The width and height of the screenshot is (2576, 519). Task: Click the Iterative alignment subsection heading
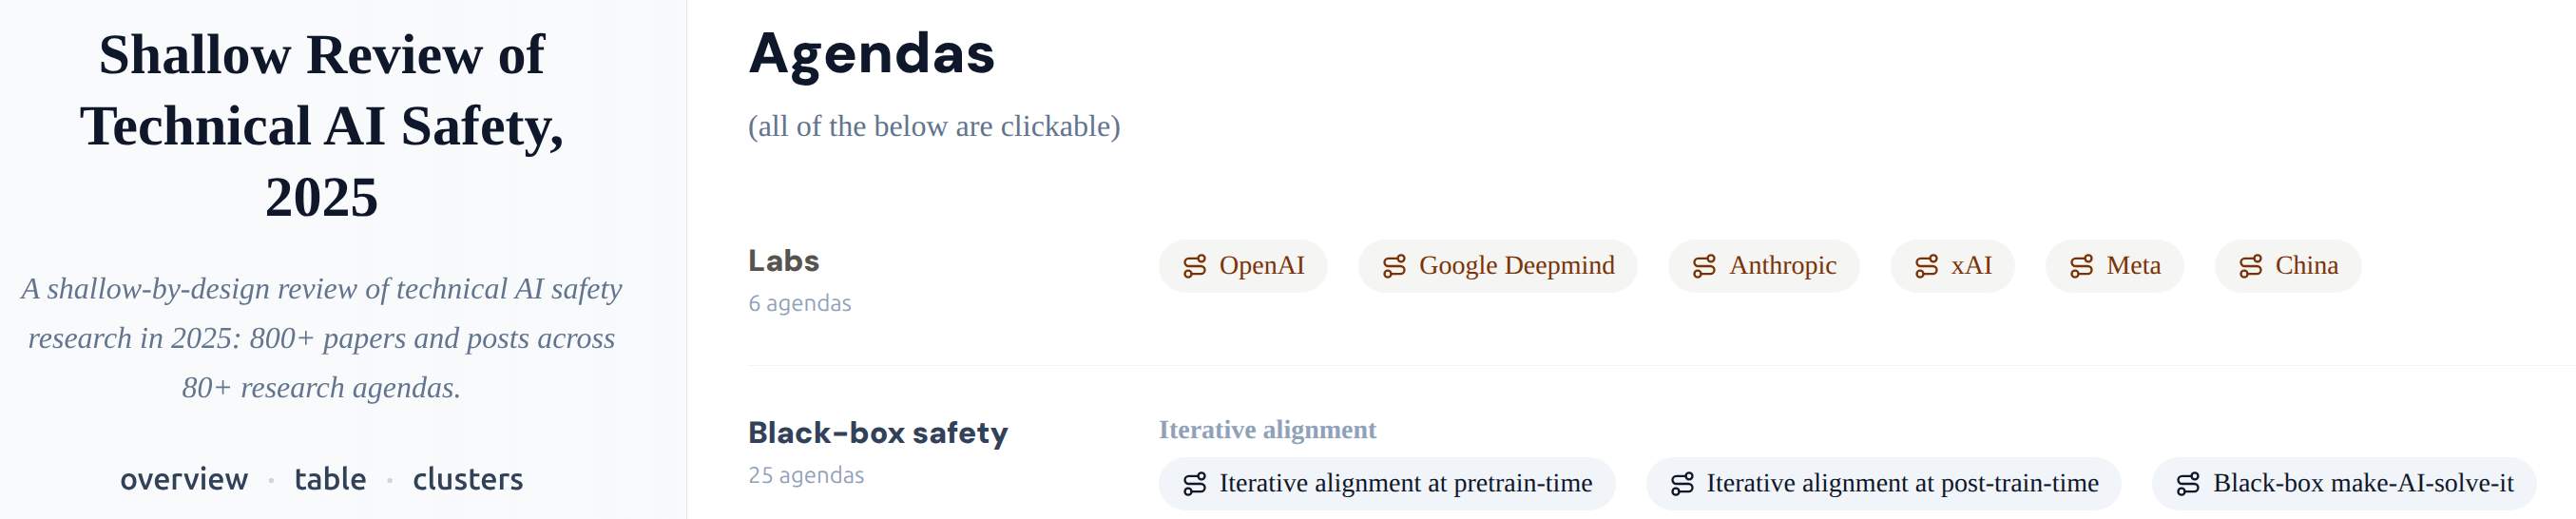pos(1267,430)
